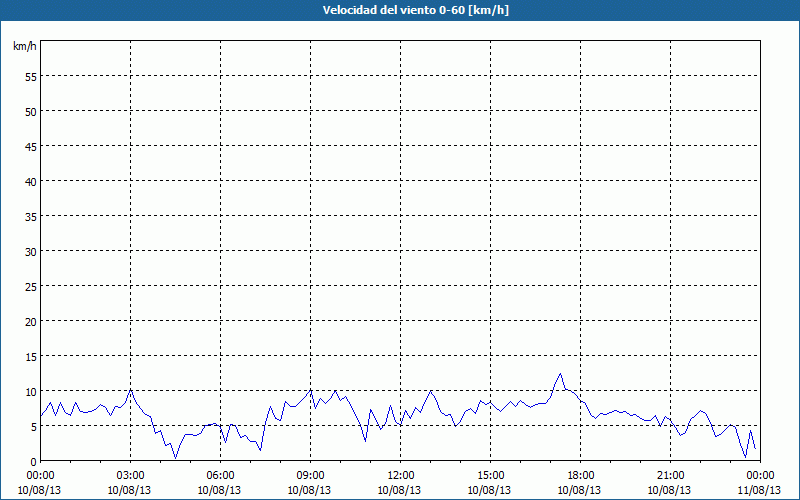Select the 25 y-axis label

pos(31,286)
